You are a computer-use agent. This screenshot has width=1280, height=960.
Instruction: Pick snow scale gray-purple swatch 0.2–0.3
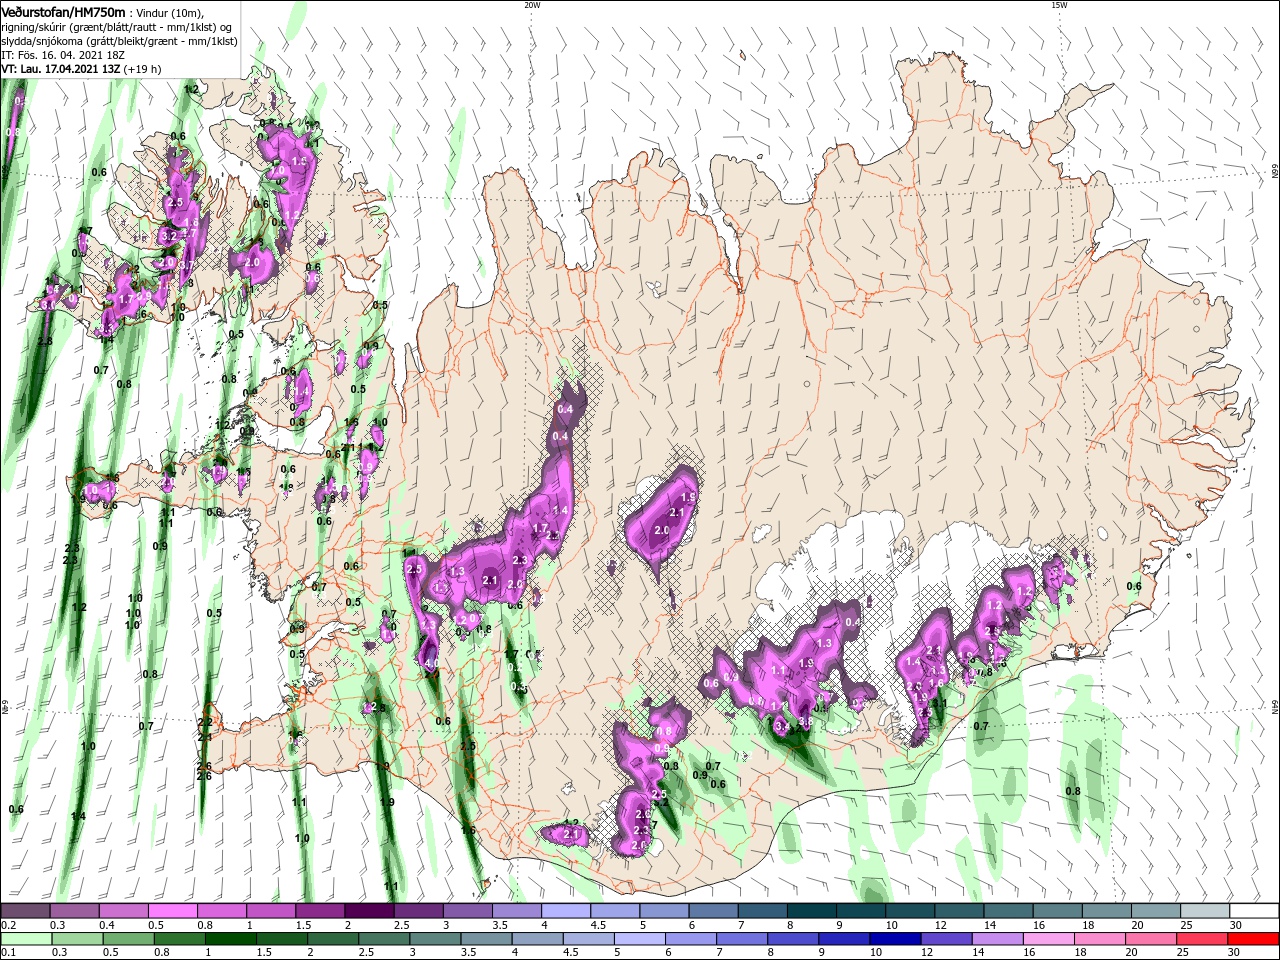(x=25, y=911)
